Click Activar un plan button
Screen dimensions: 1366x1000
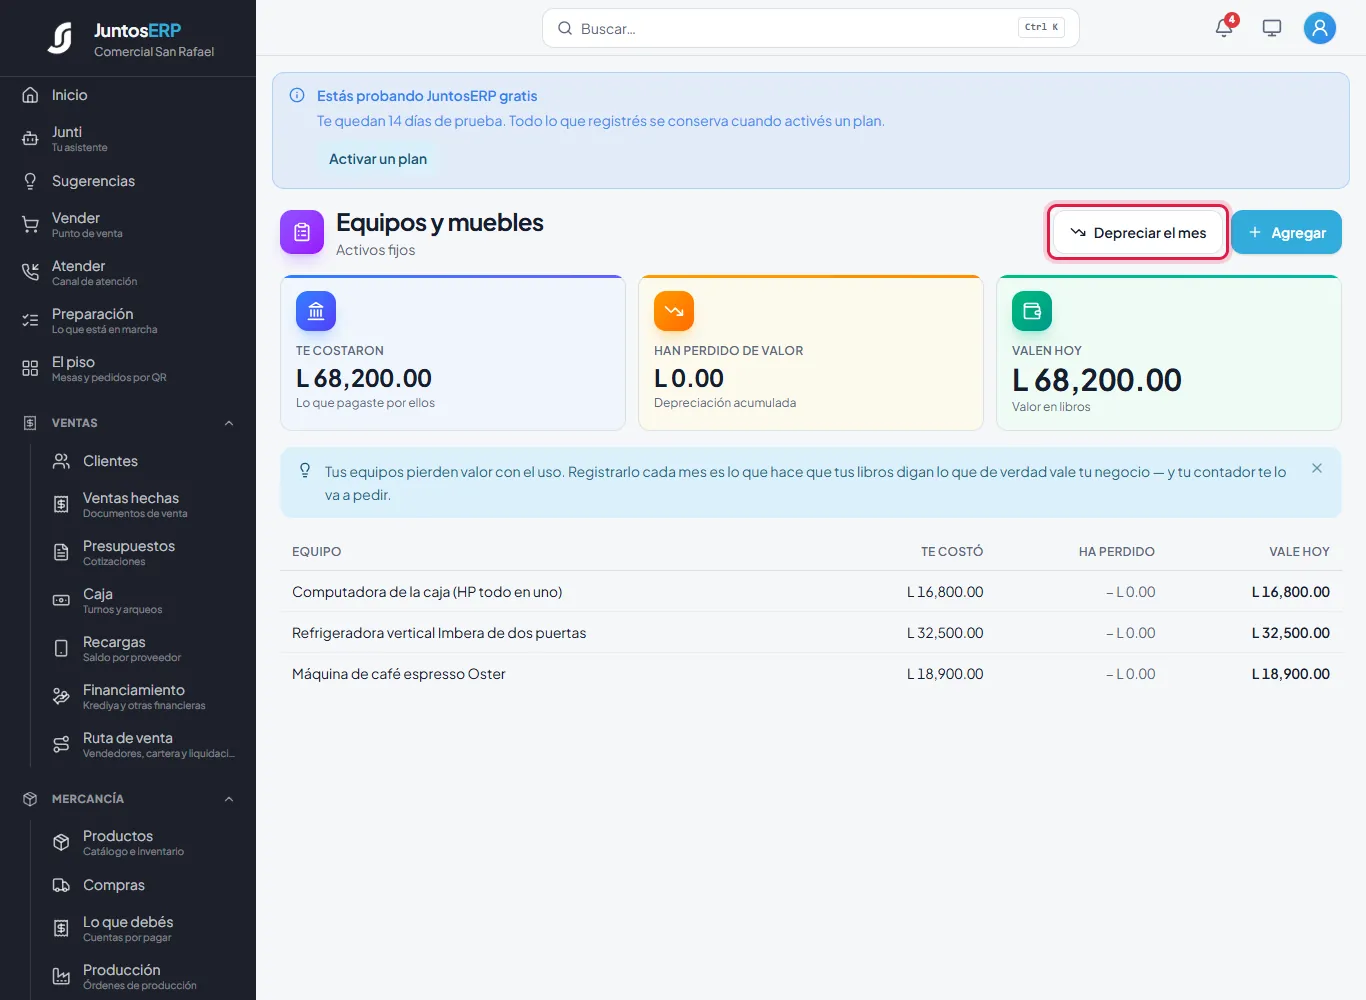378,159
